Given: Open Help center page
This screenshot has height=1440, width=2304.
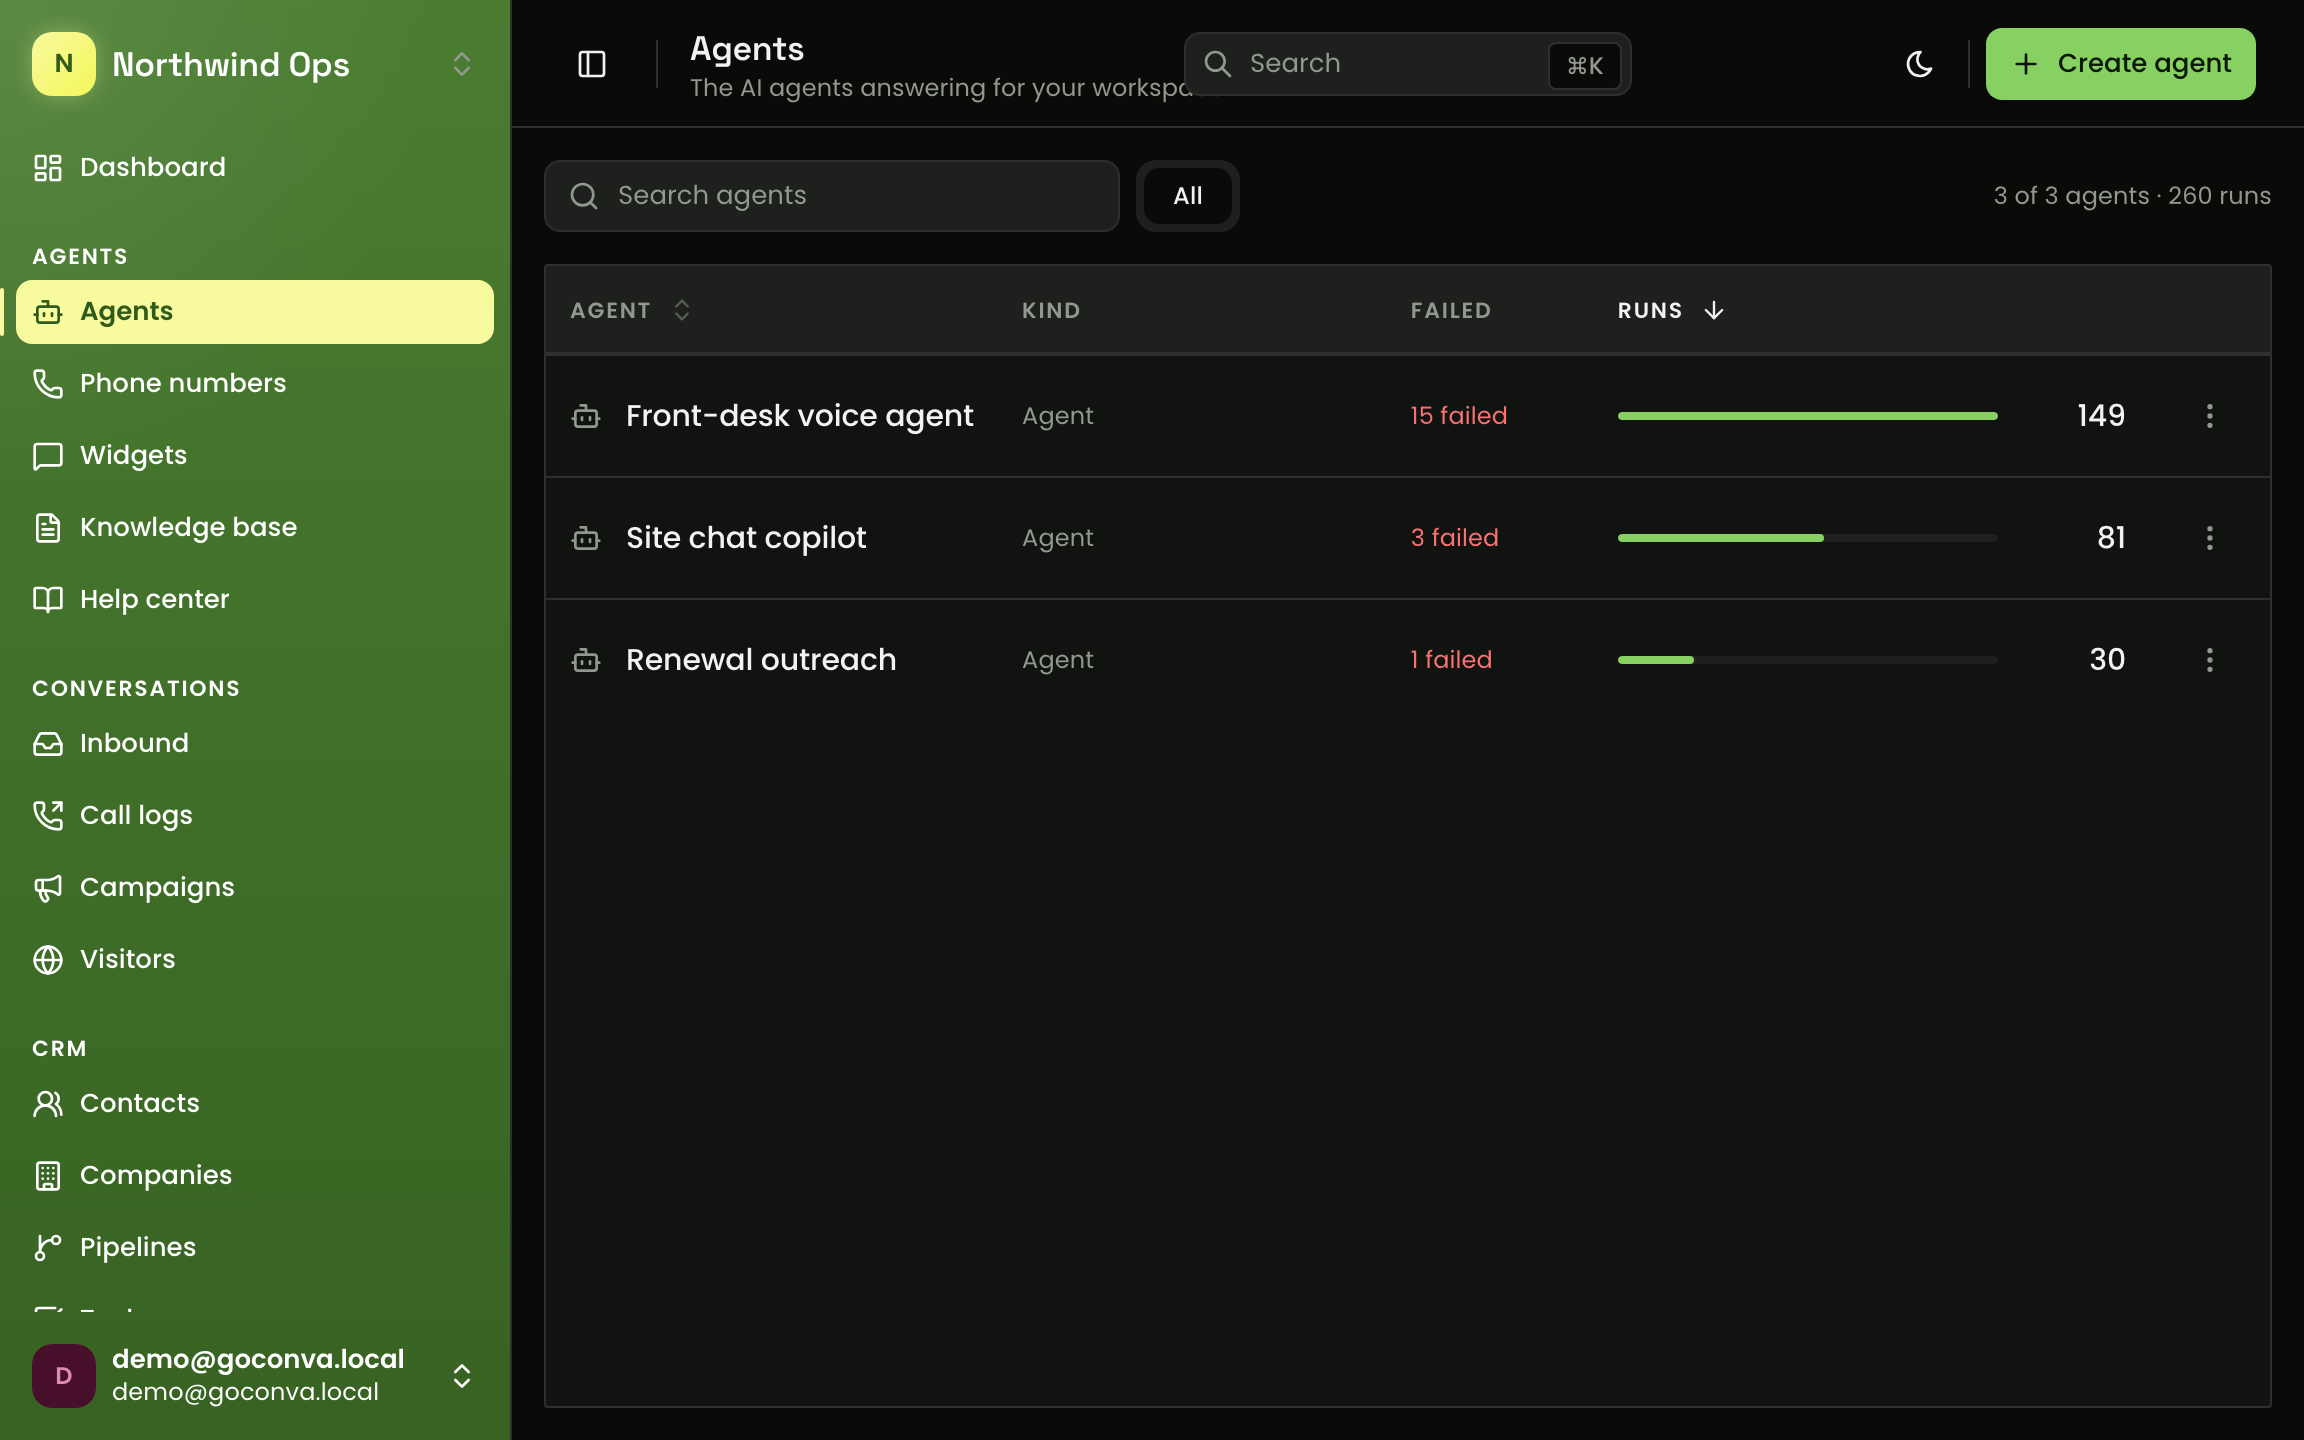Looking at the screenshot, I should click(x=255, y=599).
